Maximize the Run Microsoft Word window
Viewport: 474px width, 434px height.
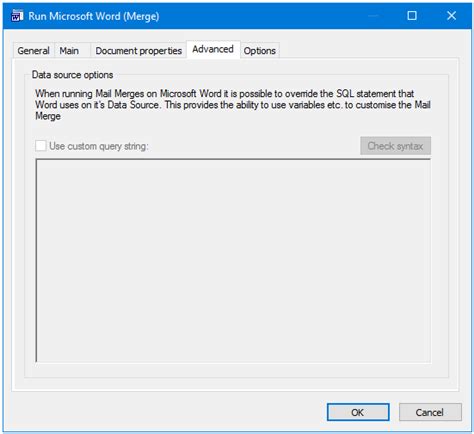412,16
